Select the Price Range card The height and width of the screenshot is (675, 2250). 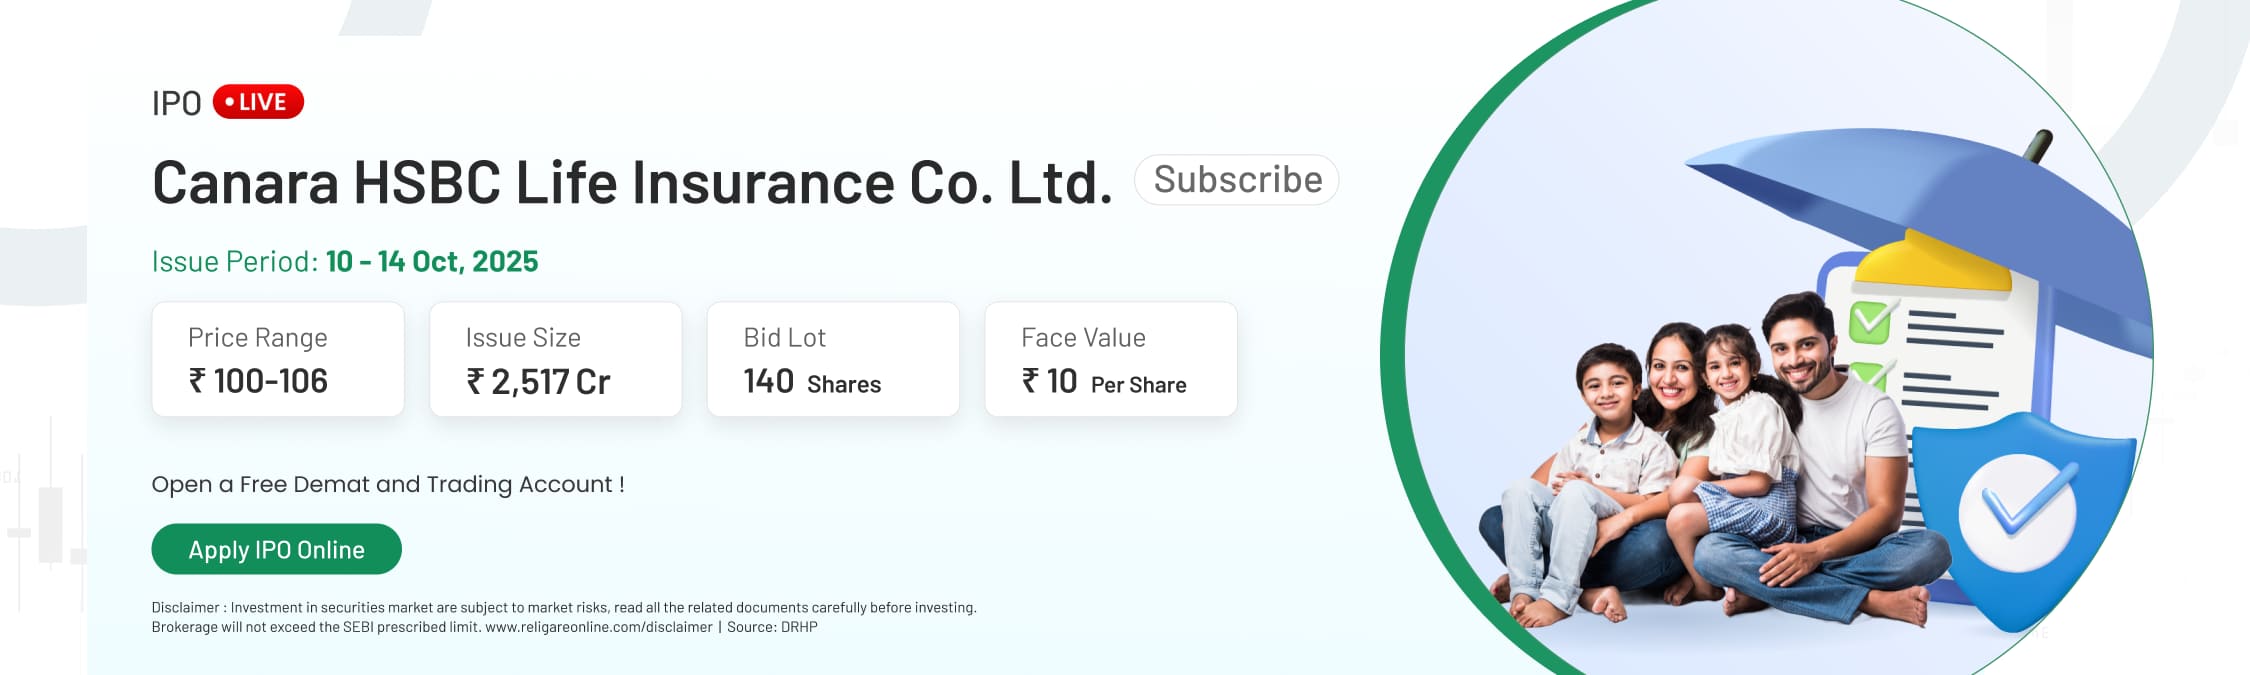click(x=278, y=359)
